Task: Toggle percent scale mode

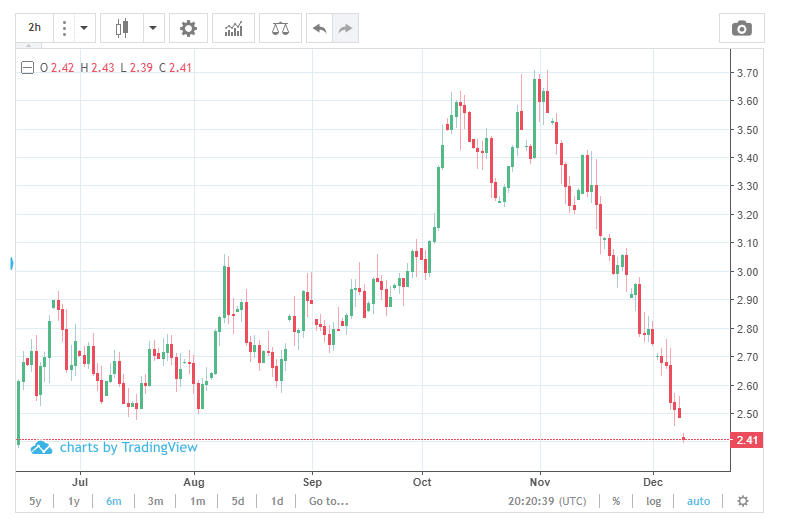Action: (x=616, y=501)
